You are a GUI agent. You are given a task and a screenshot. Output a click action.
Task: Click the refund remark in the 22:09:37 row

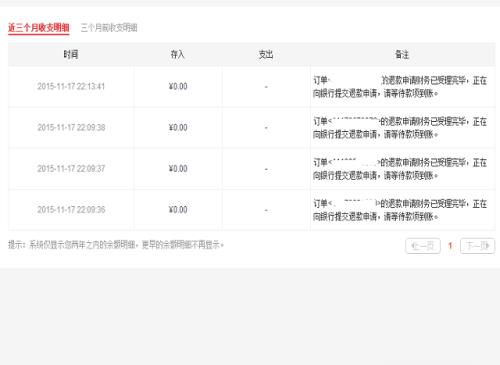(400, 169)
